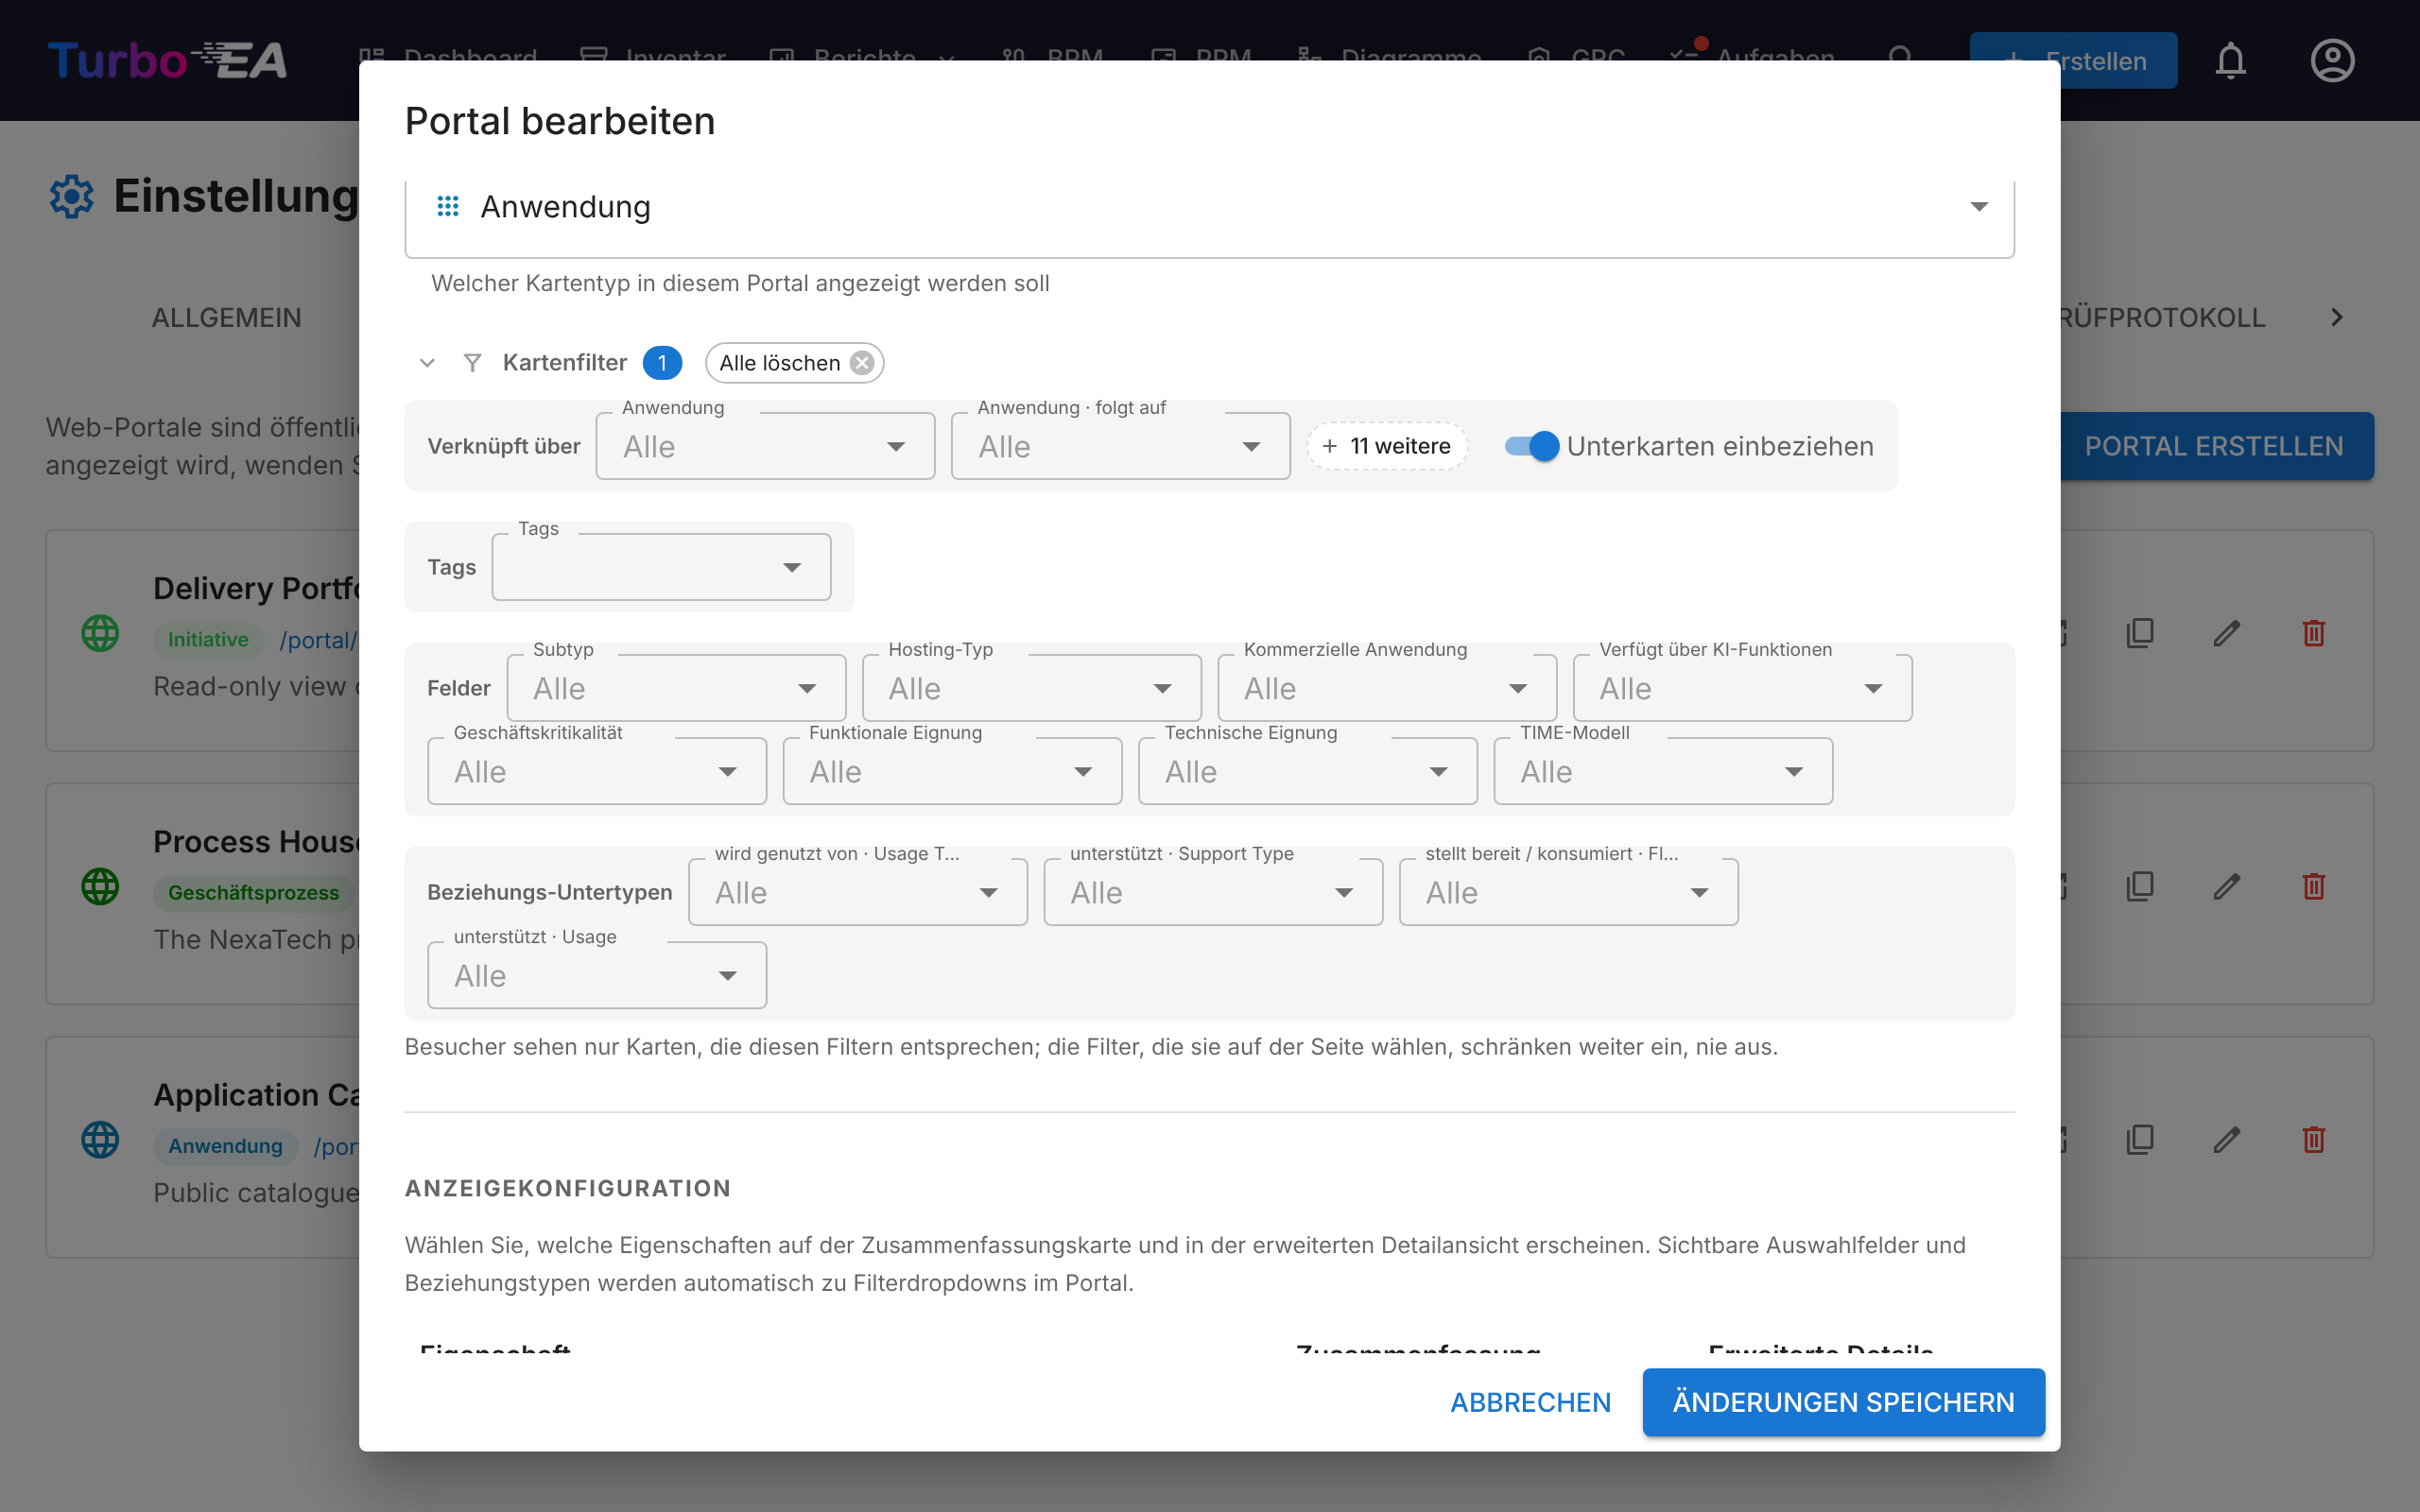Image resolution: width=2420 pixels, height=1512 pixels.
Task: Clear filters via the Alle löschen chip x
Action: pos(862,363)
